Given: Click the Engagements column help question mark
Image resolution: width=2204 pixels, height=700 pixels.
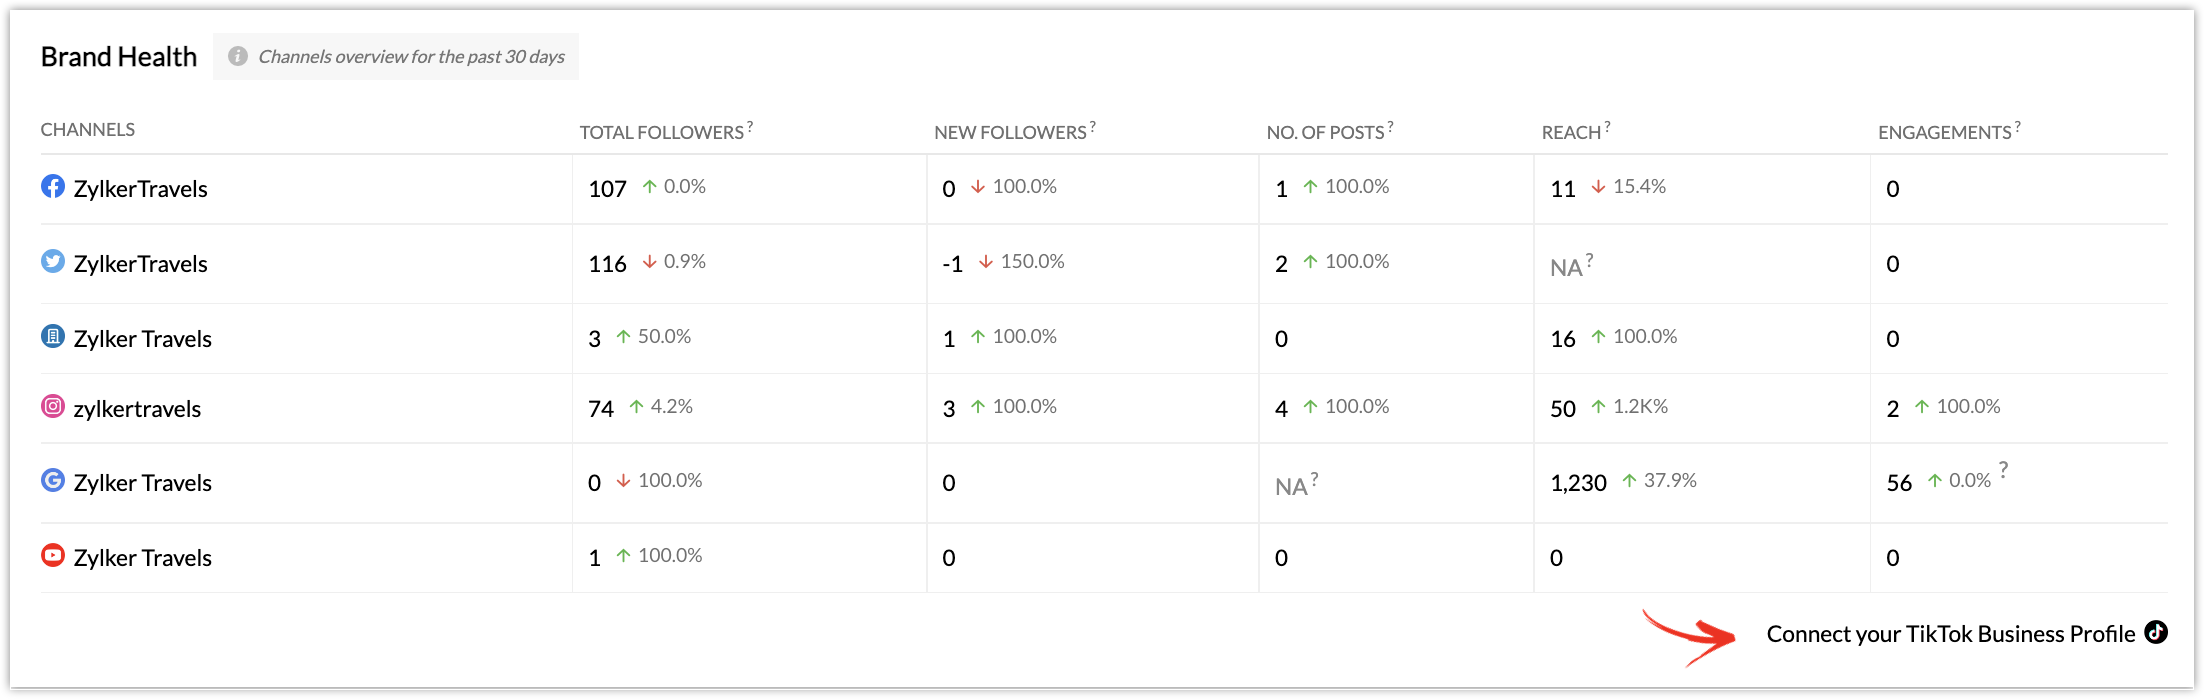Looking at the screenshot, I should pos(2018,126).
